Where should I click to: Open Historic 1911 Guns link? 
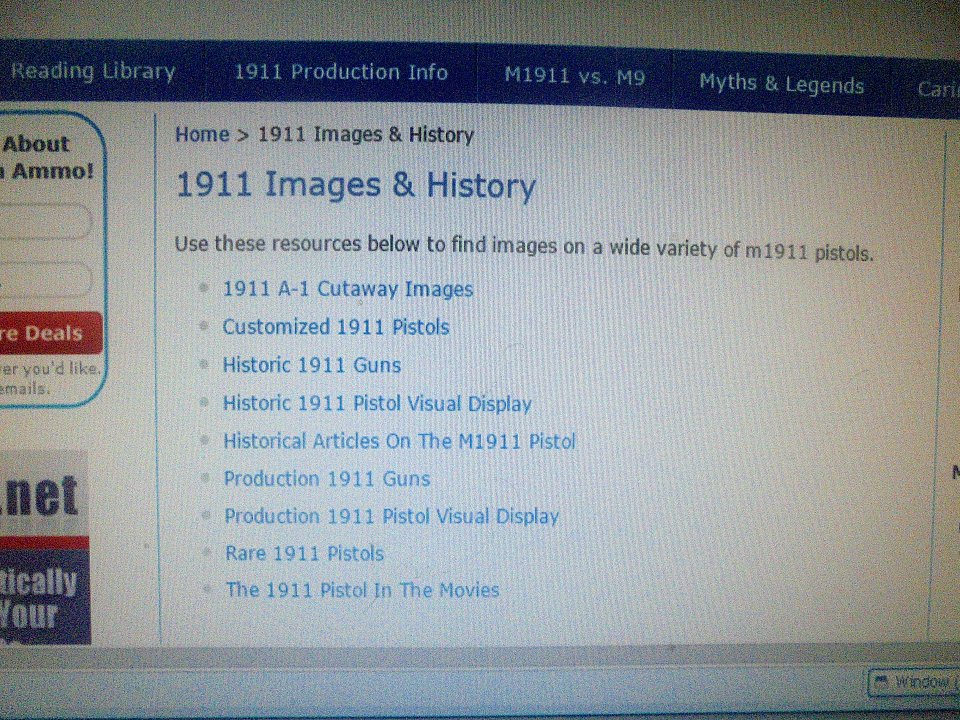[x=312, y=365]
